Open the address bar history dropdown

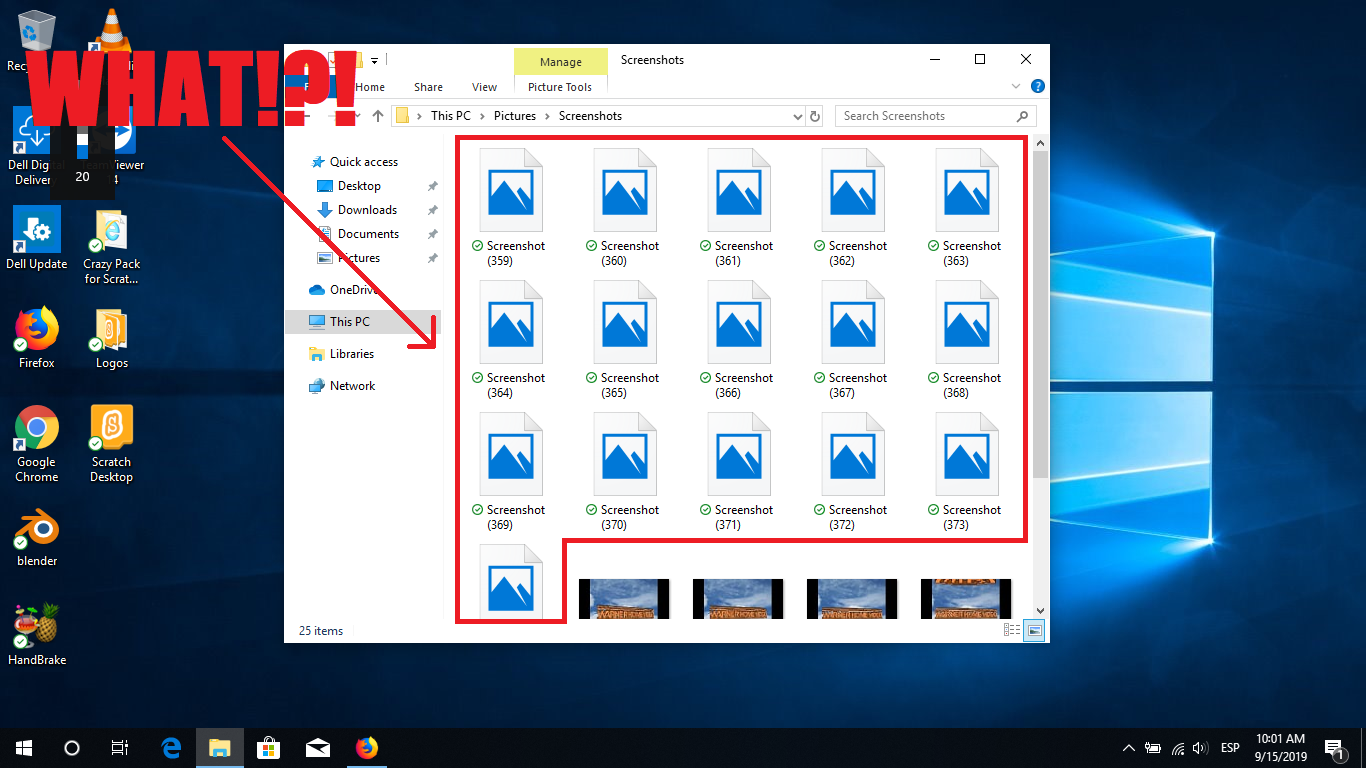797,116
